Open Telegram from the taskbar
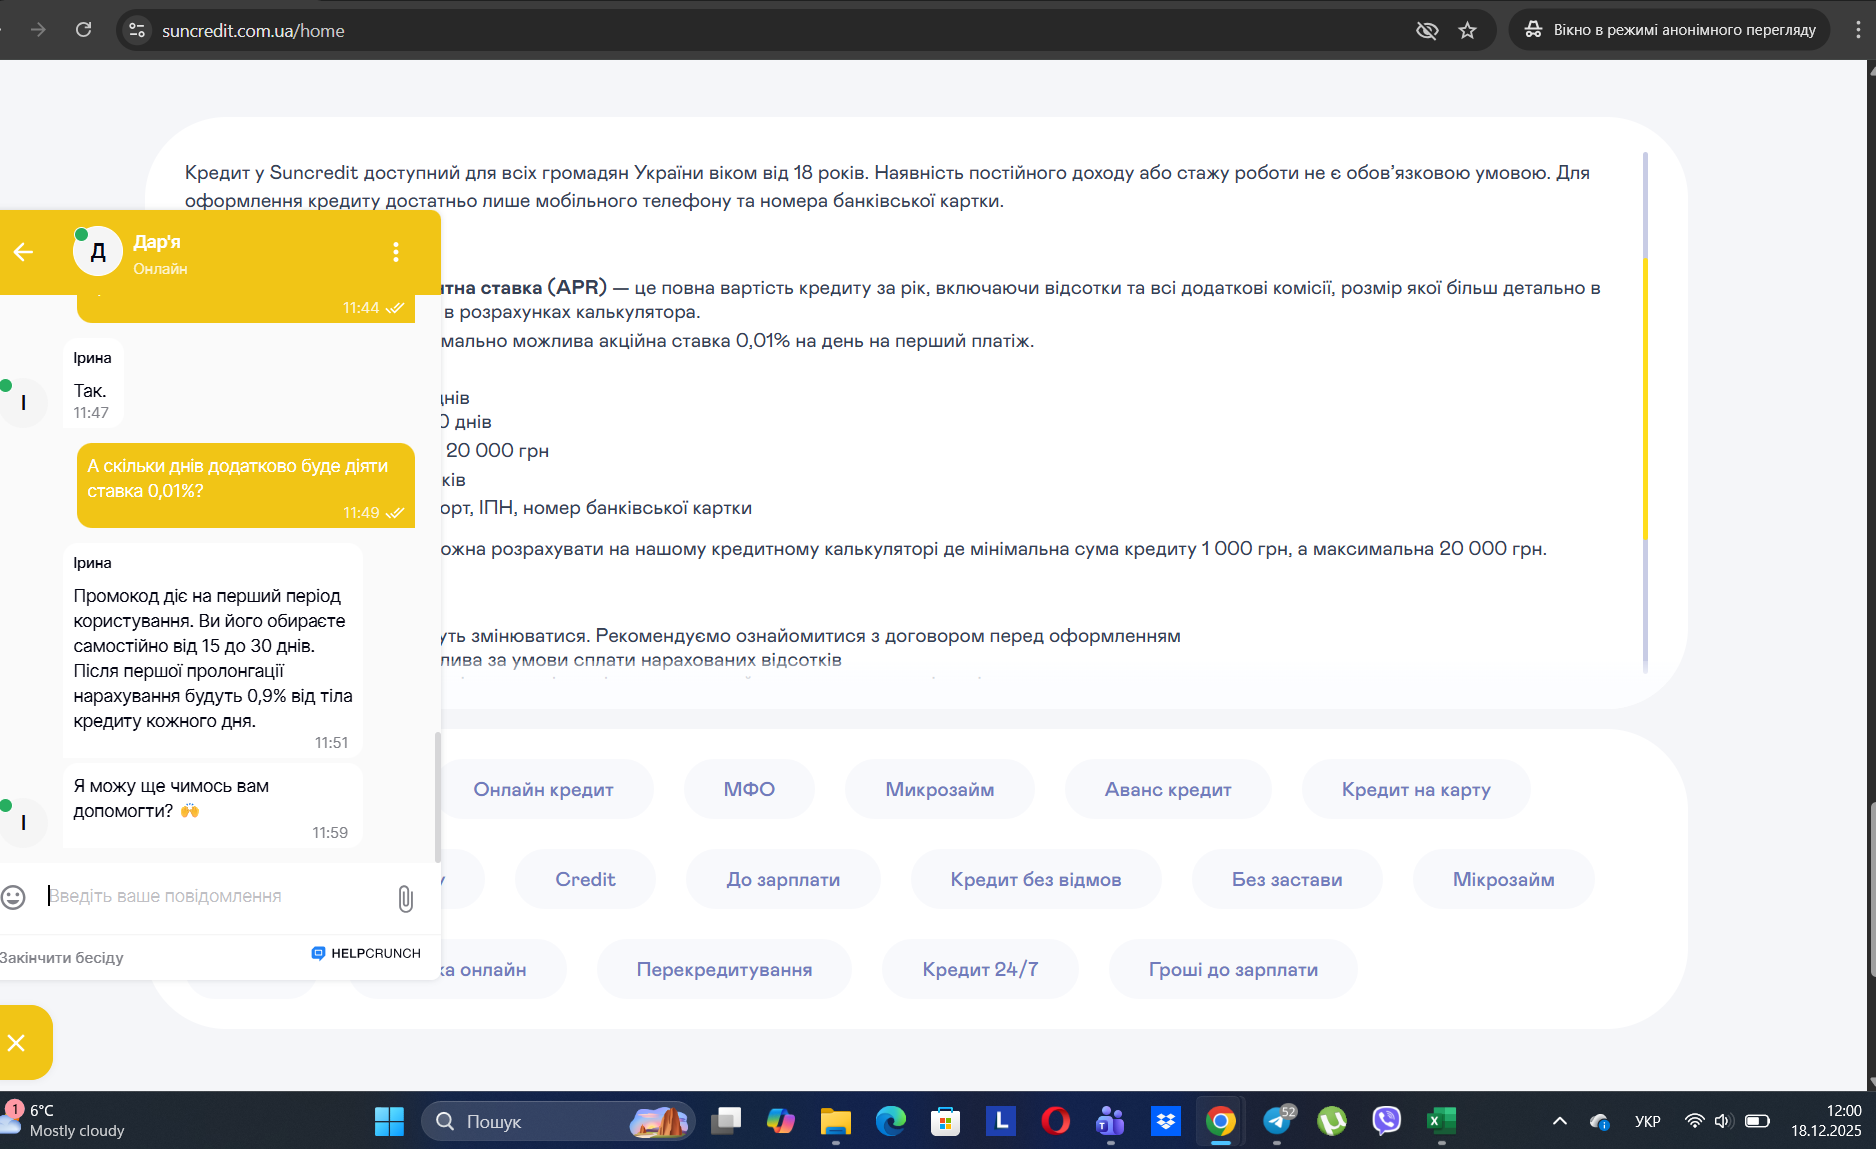 [1277, 1121]
